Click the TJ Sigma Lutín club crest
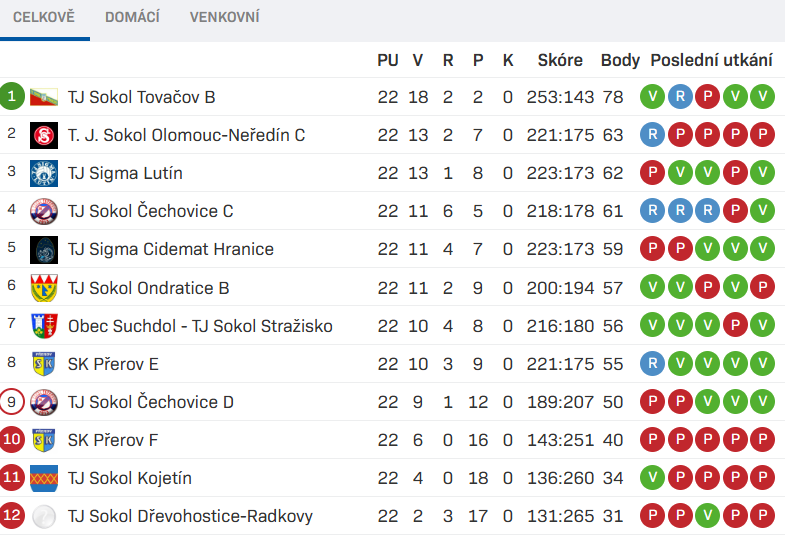The width and height of the screenshot is (785, 540). pos(44,173)
